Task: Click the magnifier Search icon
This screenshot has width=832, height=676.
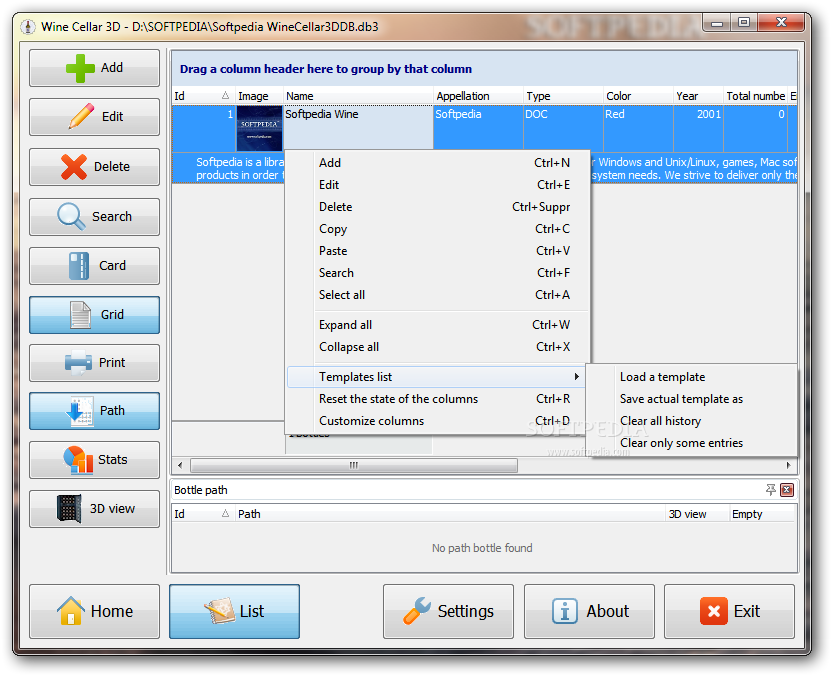Action: (71, 216)
